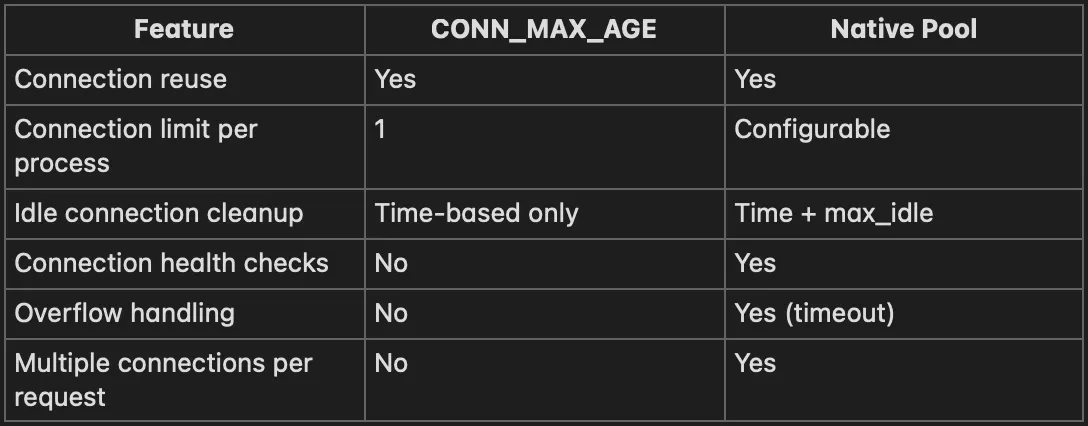Select Native Pool Yes for health checks

coord(755,263)
